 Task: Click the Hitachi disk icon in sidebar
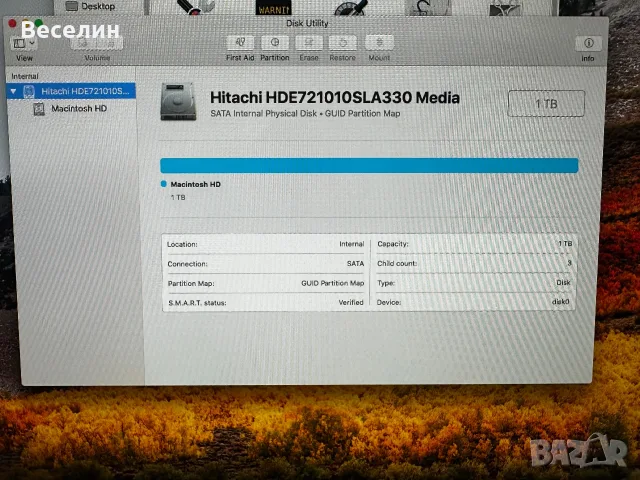point(29,91)
